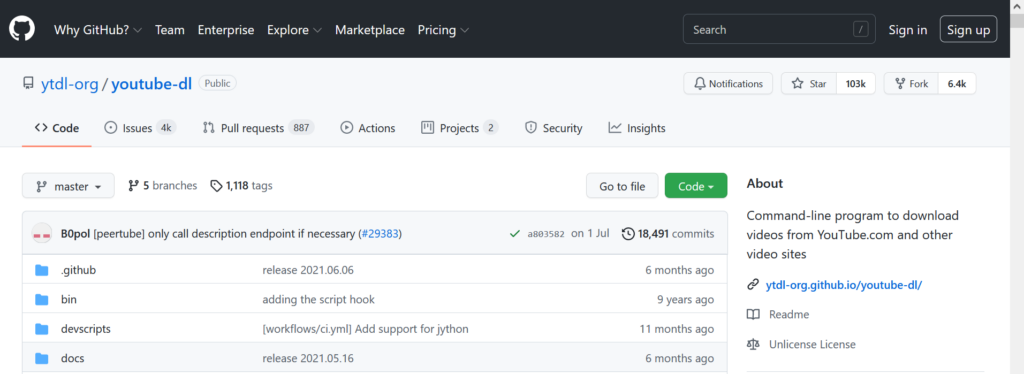
Task: Expand the Pricing menu
Action: pyautogui.click(x=443, y=30)
